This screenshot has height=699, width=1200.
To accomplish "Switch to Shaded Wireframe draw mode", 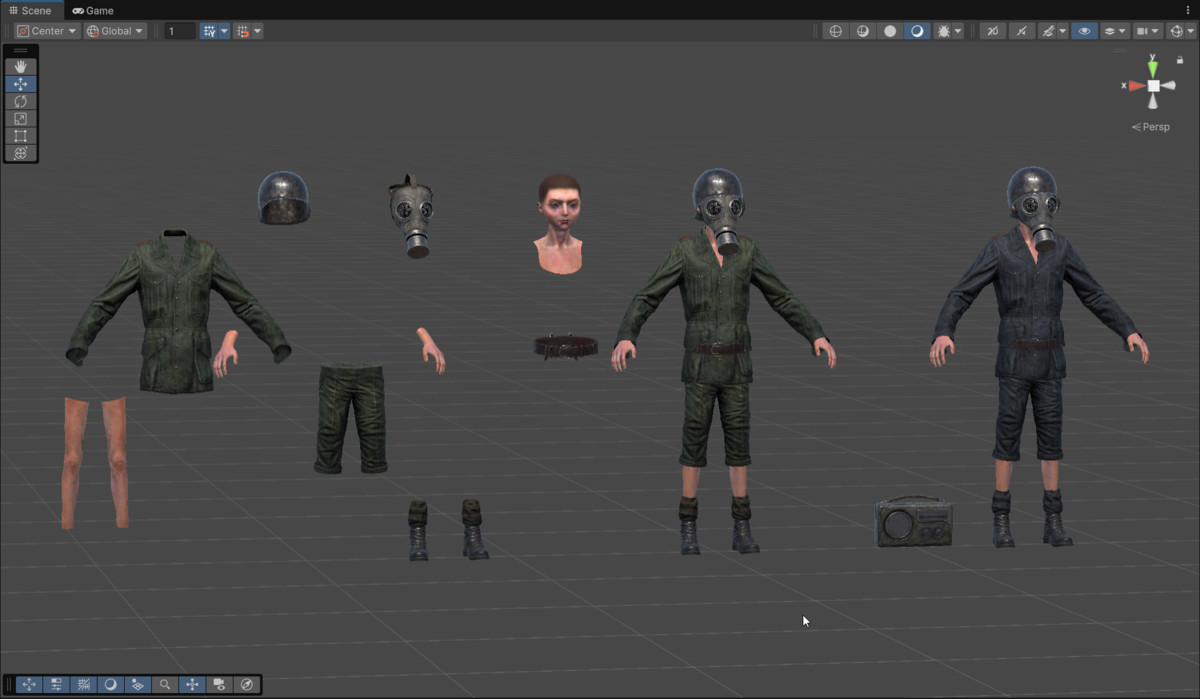I will [x=863, y=31].
